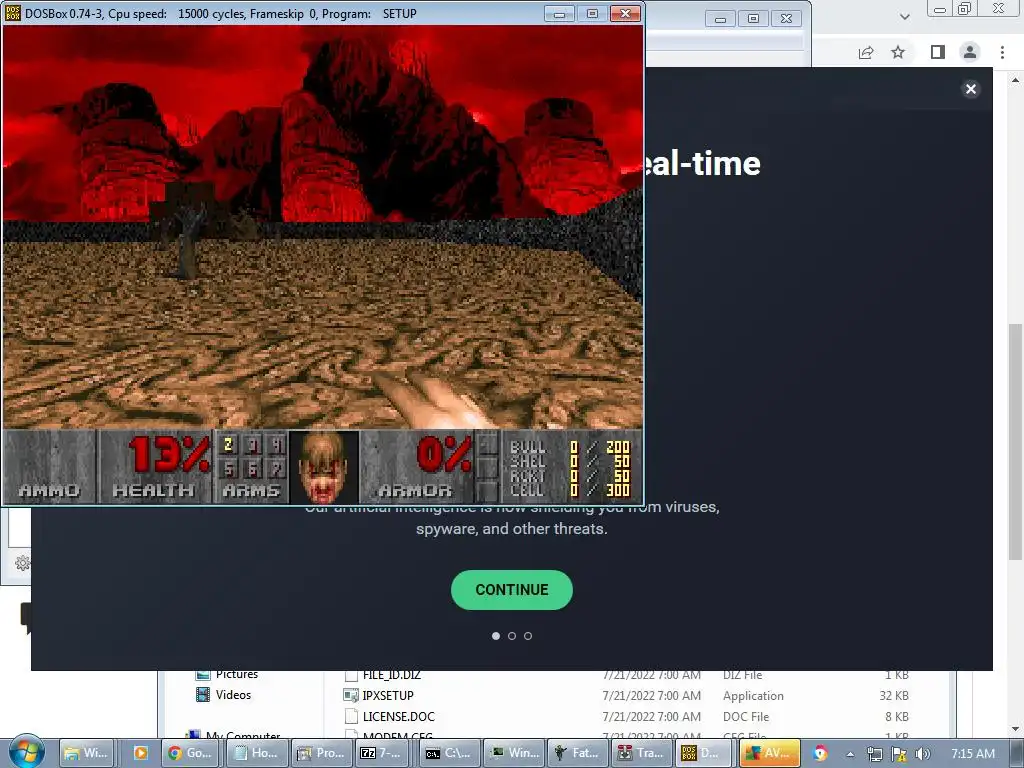The height and width of the screenshot is (768, 1024).
Task: Click the DOOM marine face in status bar
Action: click(323, 468)
